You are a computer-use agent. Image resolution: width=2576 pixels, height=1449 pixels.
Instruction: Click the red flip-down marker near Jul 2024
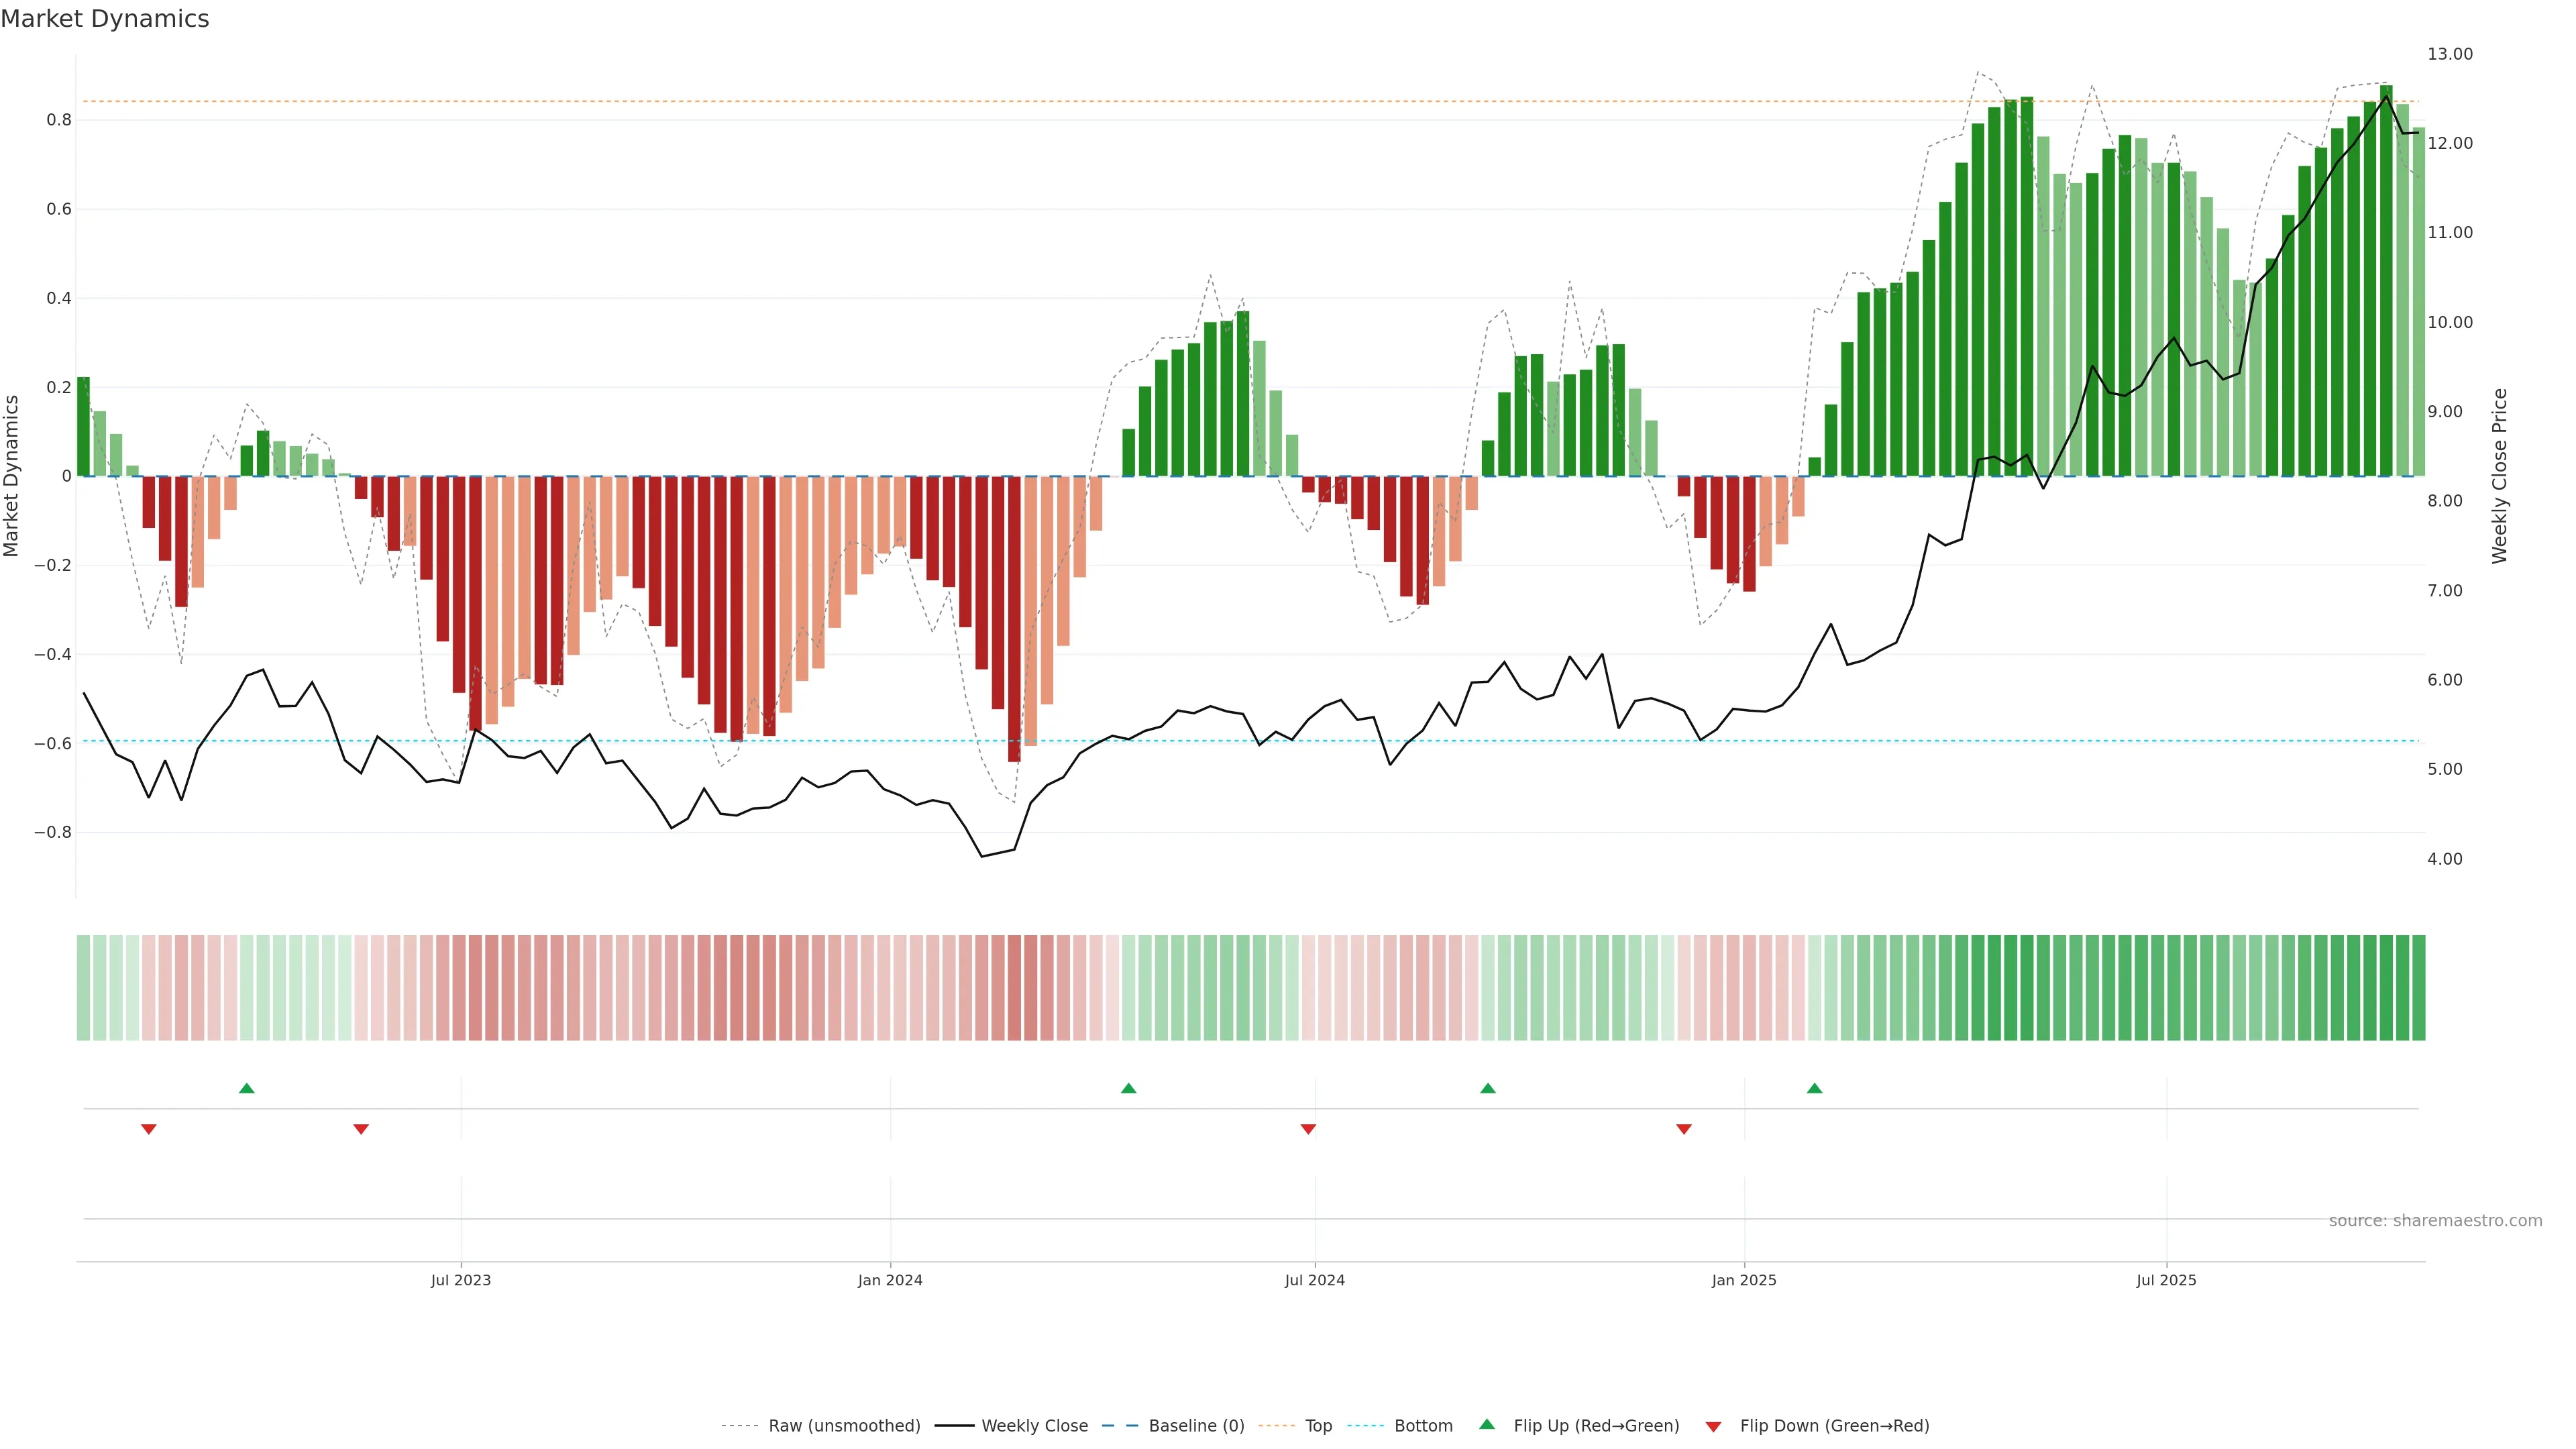pos(1308,1129)
